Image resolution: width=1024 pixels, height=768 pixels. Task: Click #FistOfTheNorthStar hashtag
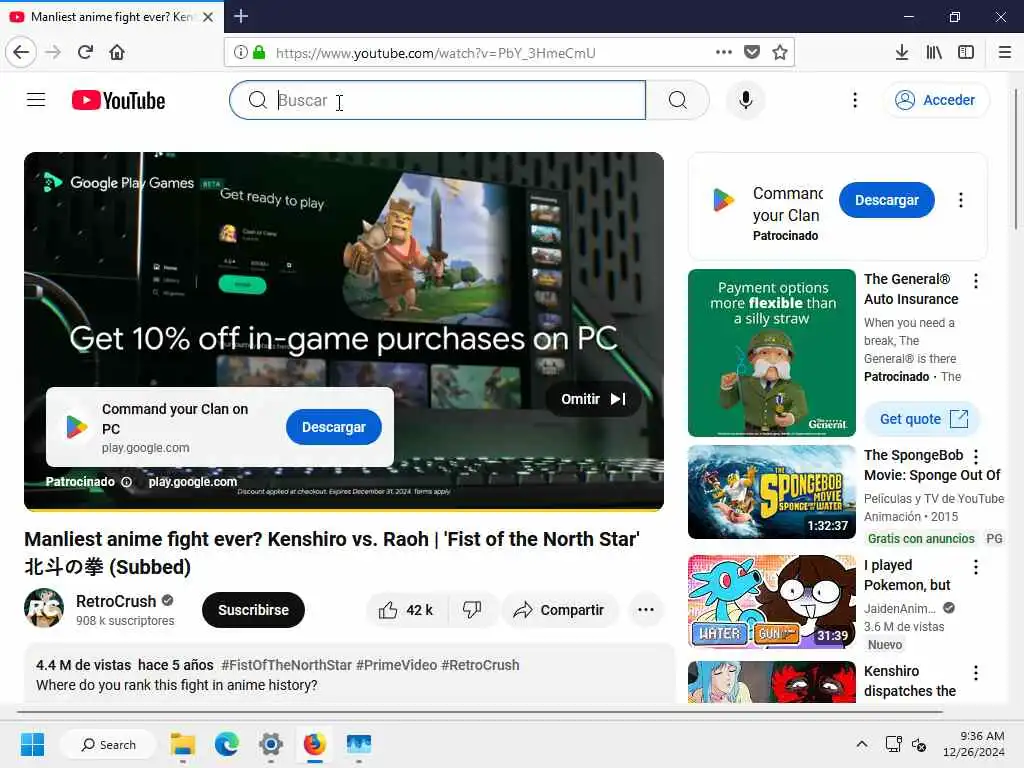[287, 665]
